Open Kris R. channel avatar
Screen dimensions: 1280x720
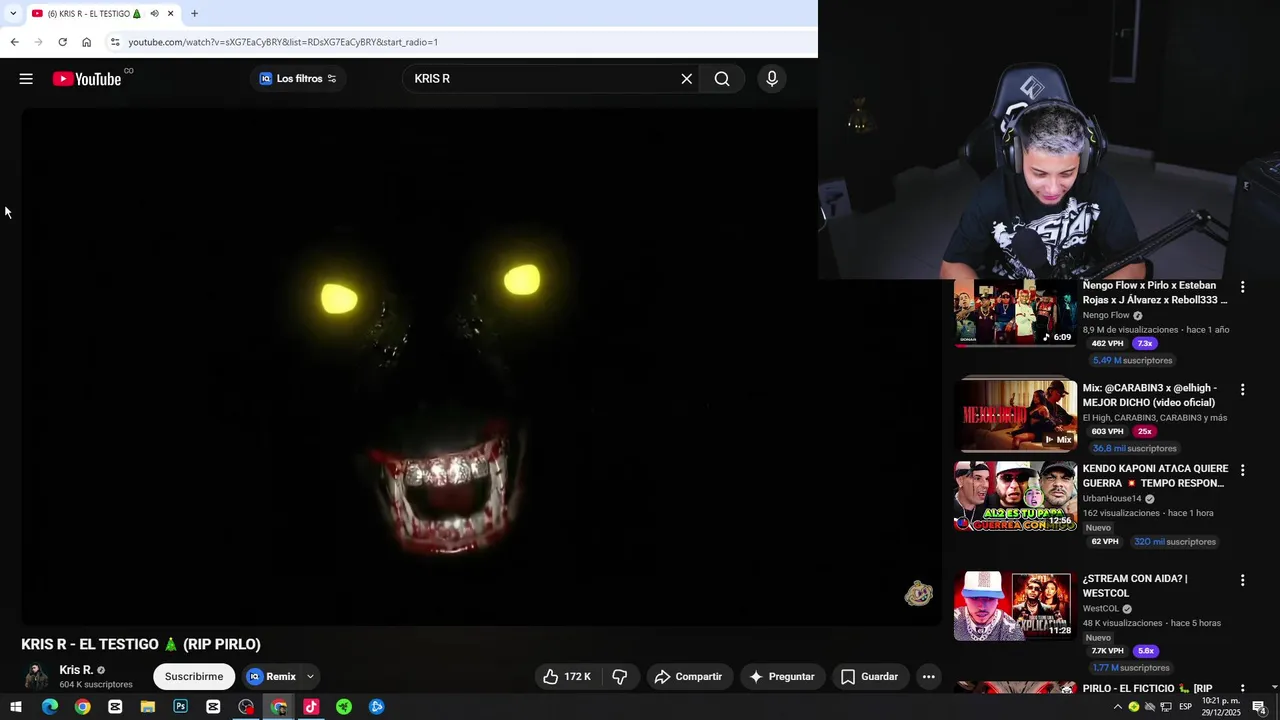(x=36, y=676)
